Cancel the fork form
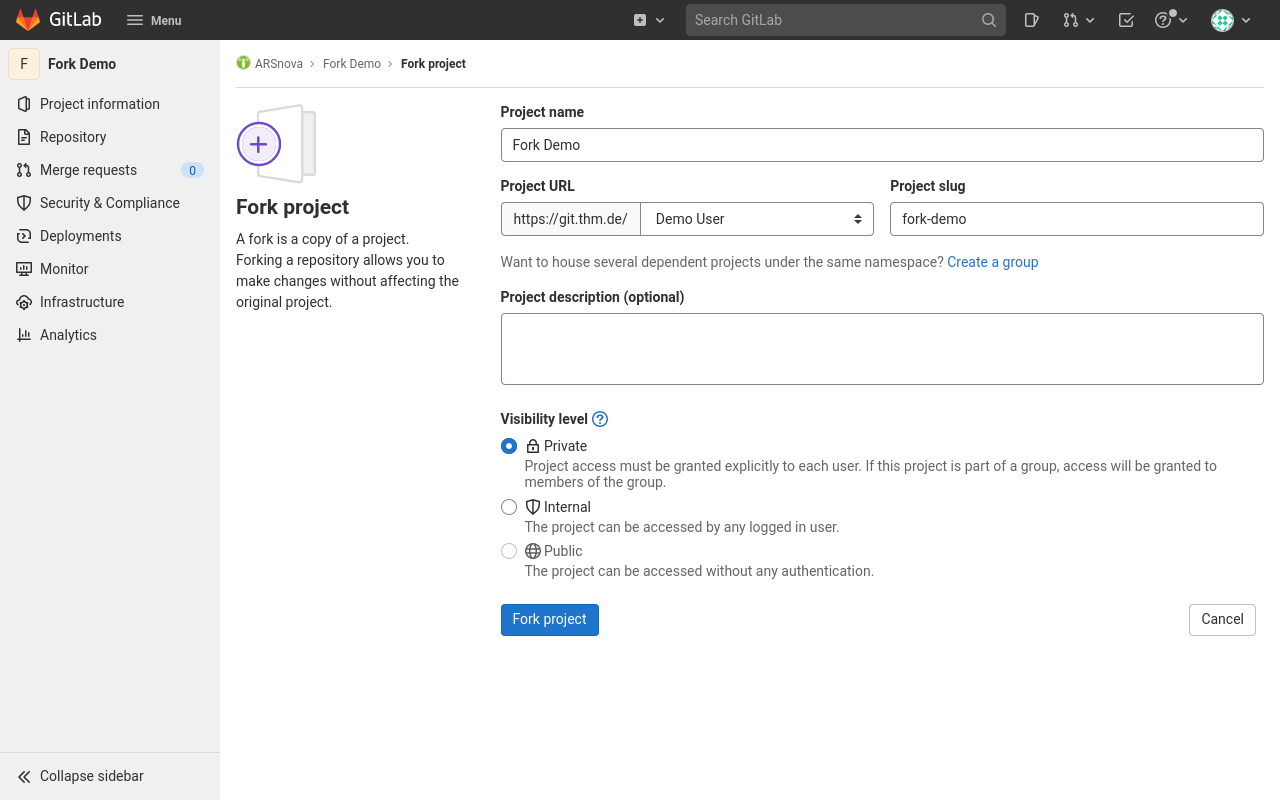Screen dimensions: 1280x800 click(x=1222, y=620)
